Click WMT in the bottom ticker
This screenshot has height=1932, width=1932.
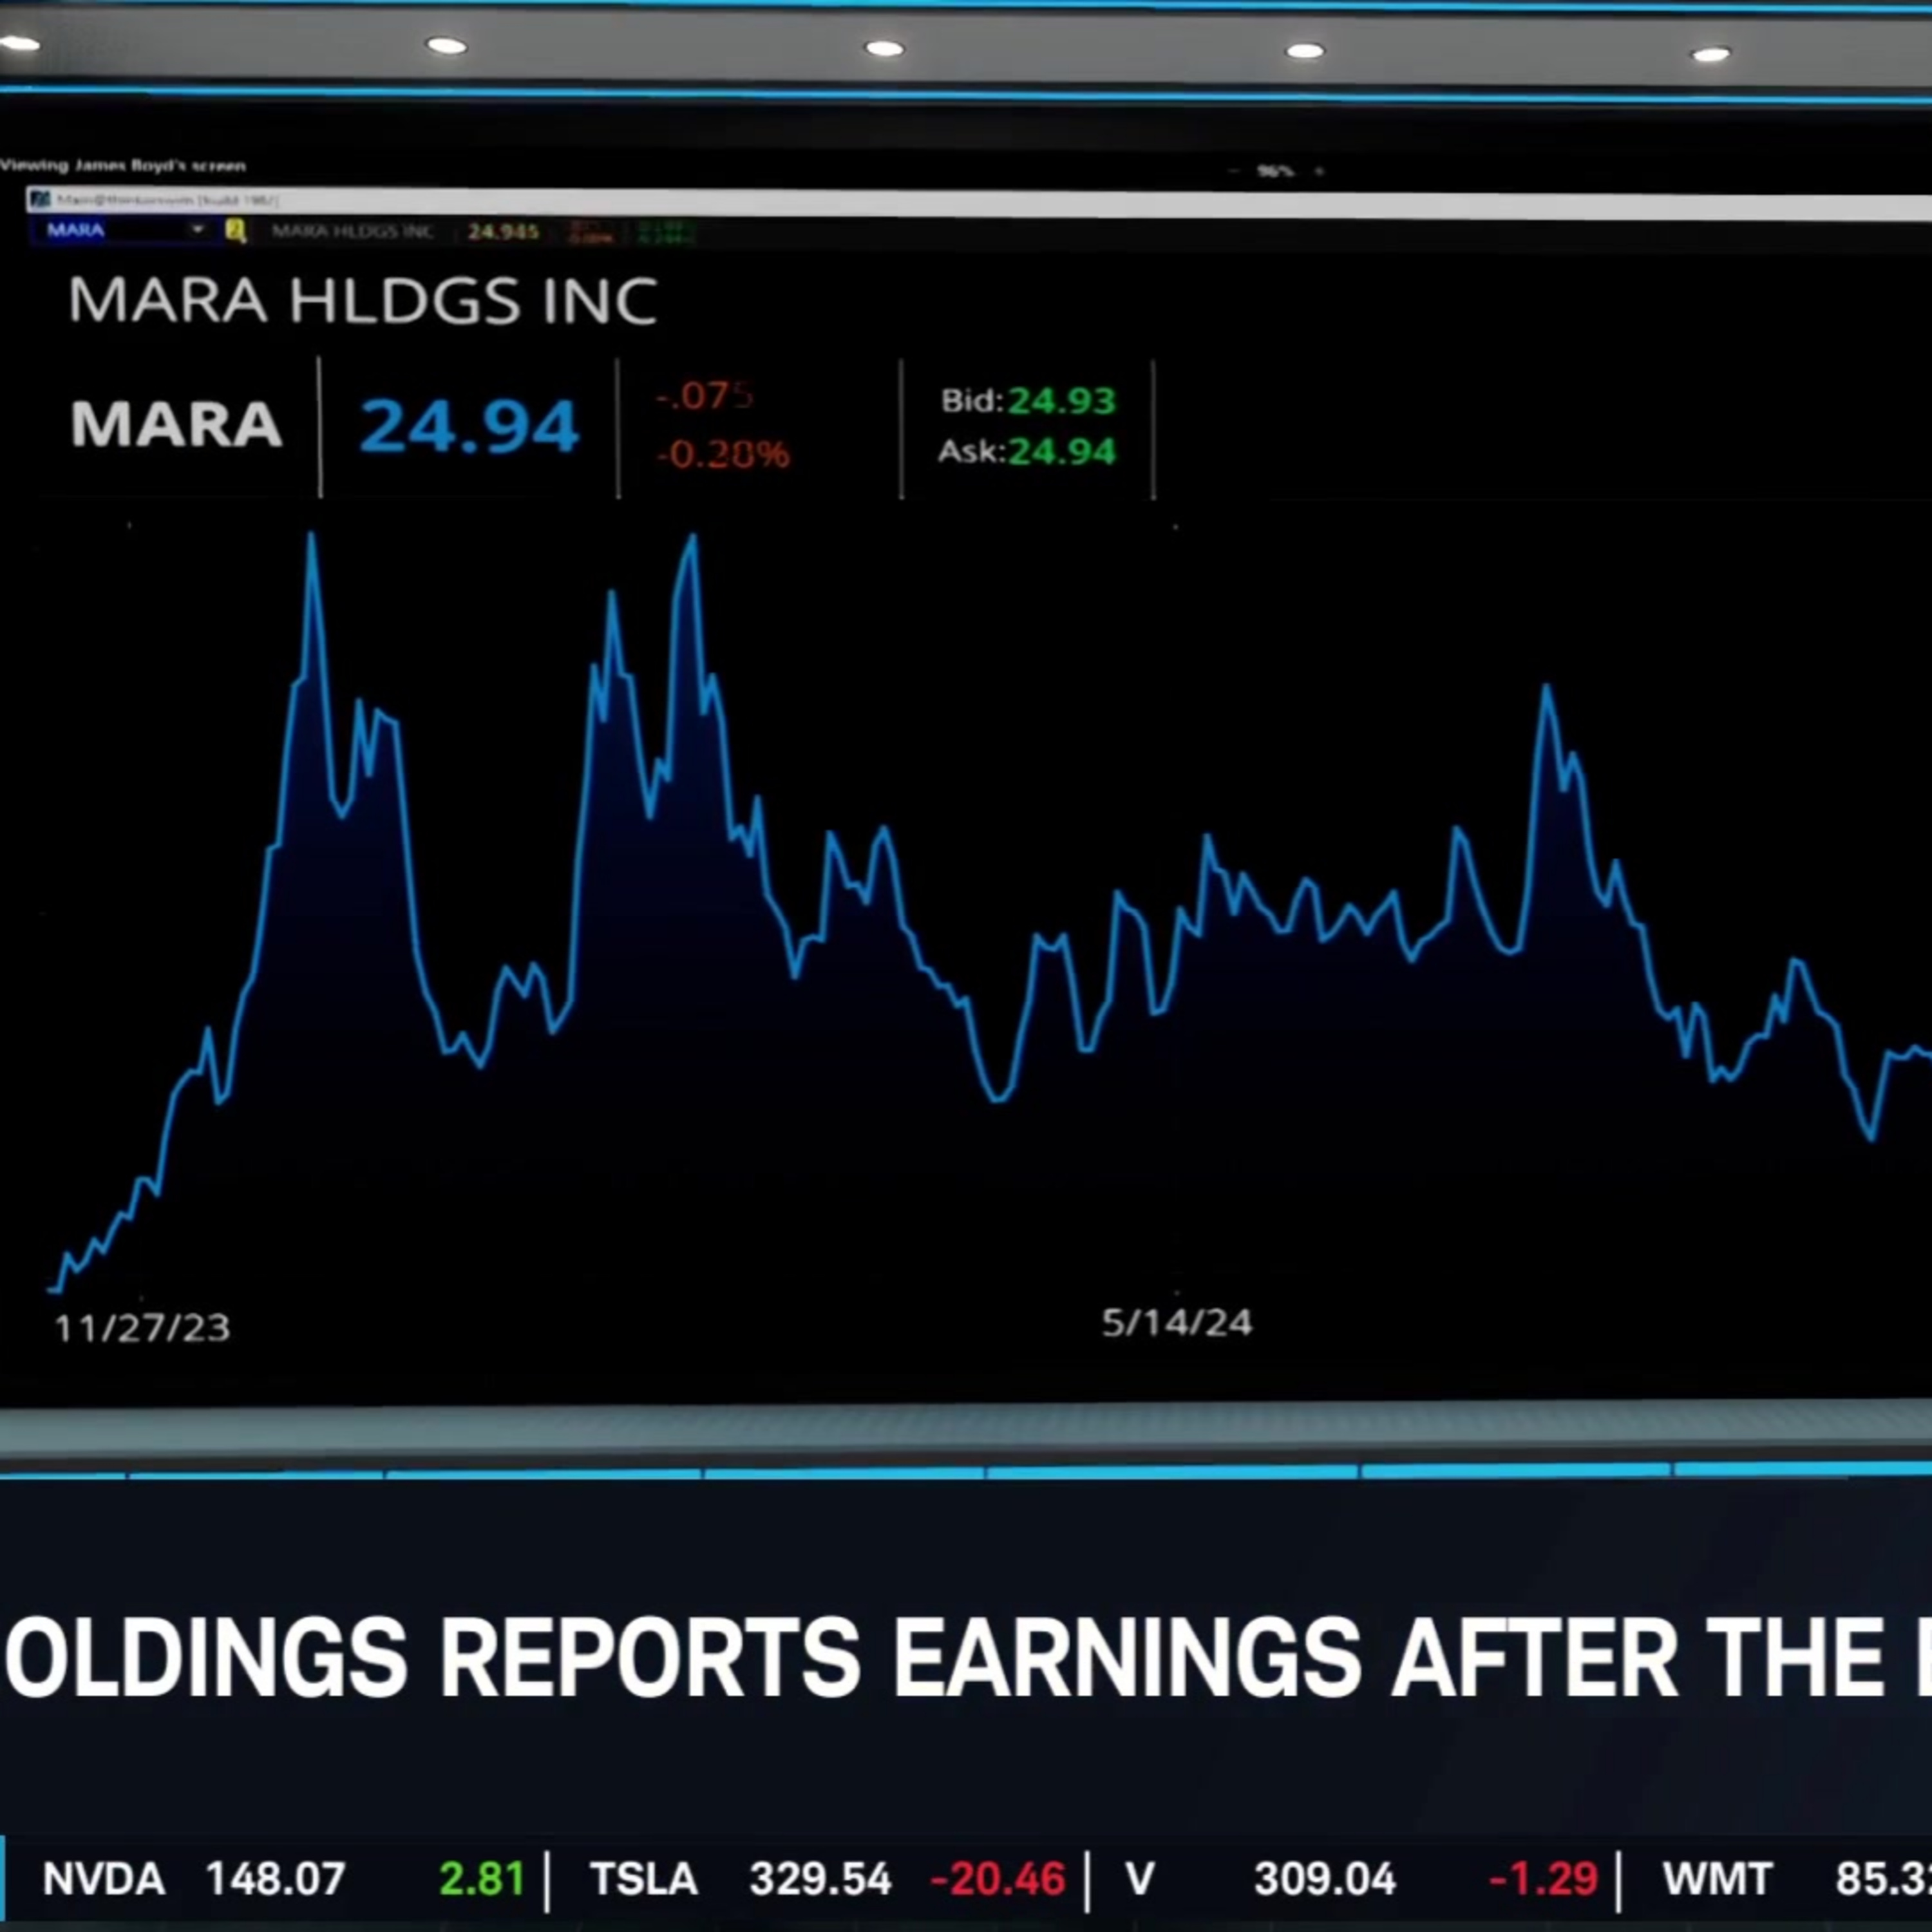[x=1717, y=1879]
